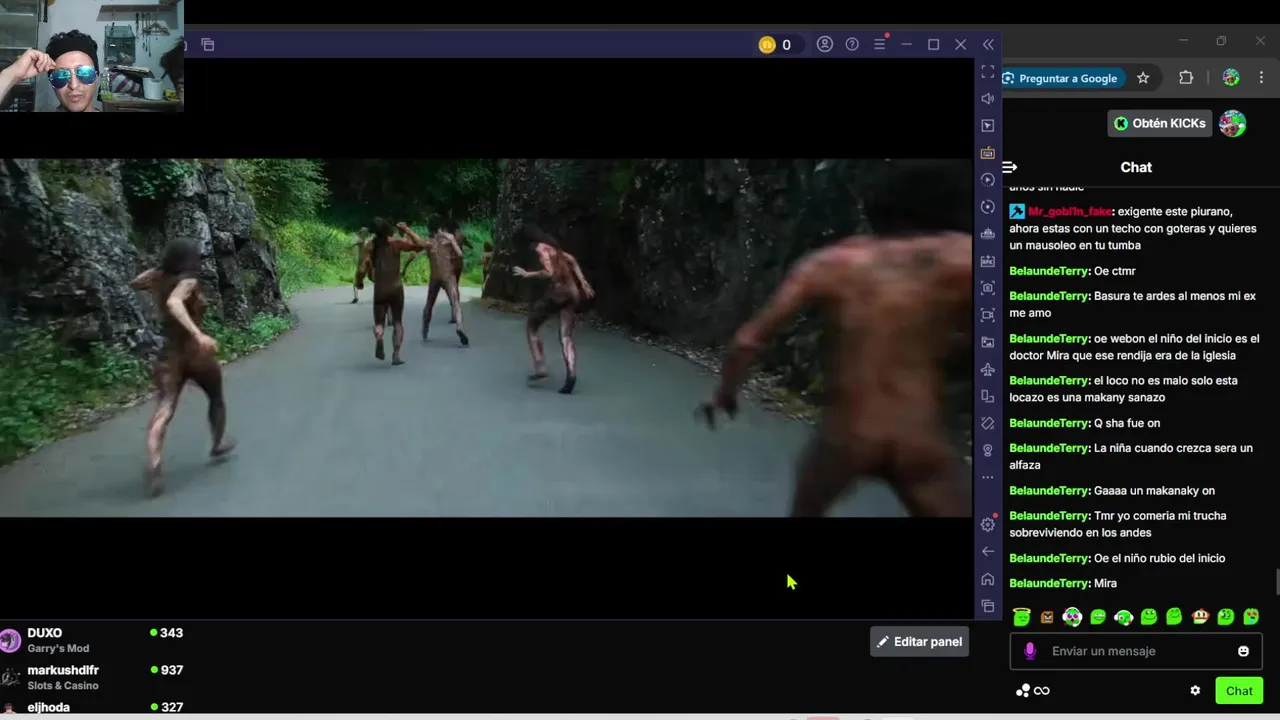This screenshot has width=1280, height=720.
Task: Click the chat message 'Gaaaa un makanaky on'
Action: pyautogui.click(x=1112, y=491)
